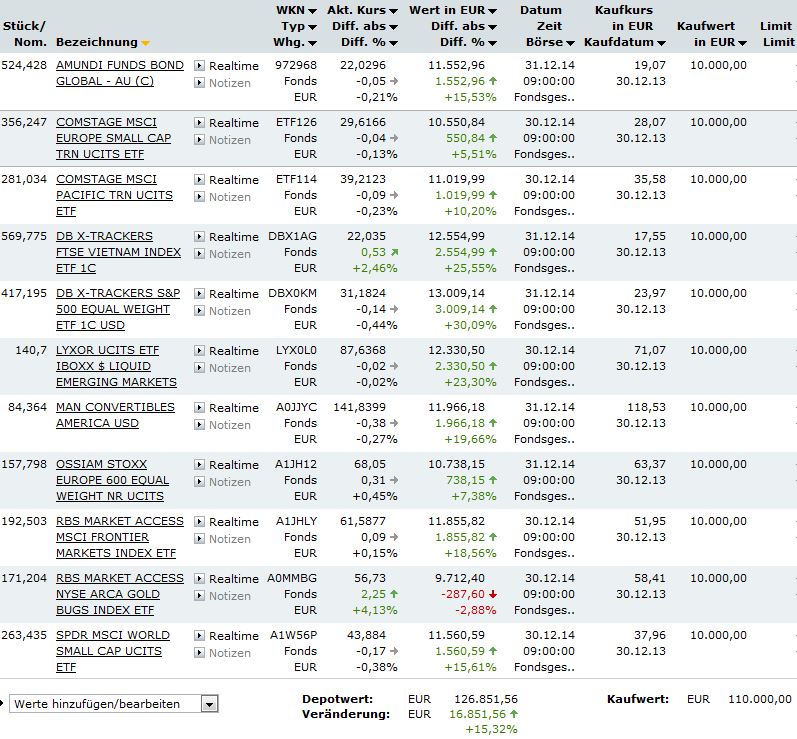Sort by Typ column arrow

tap(312, 27)
